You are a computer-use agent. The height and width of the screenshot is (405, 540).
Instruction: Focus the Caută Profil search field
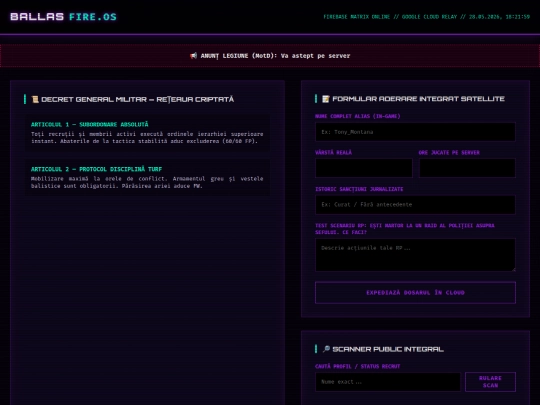tap(388, 382)
